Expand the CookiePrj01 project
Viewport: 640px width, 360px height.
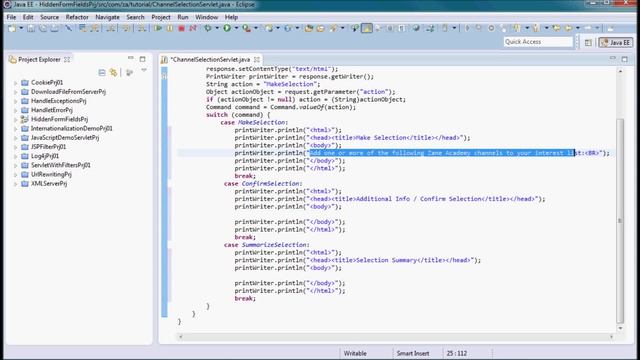[16, 83]
